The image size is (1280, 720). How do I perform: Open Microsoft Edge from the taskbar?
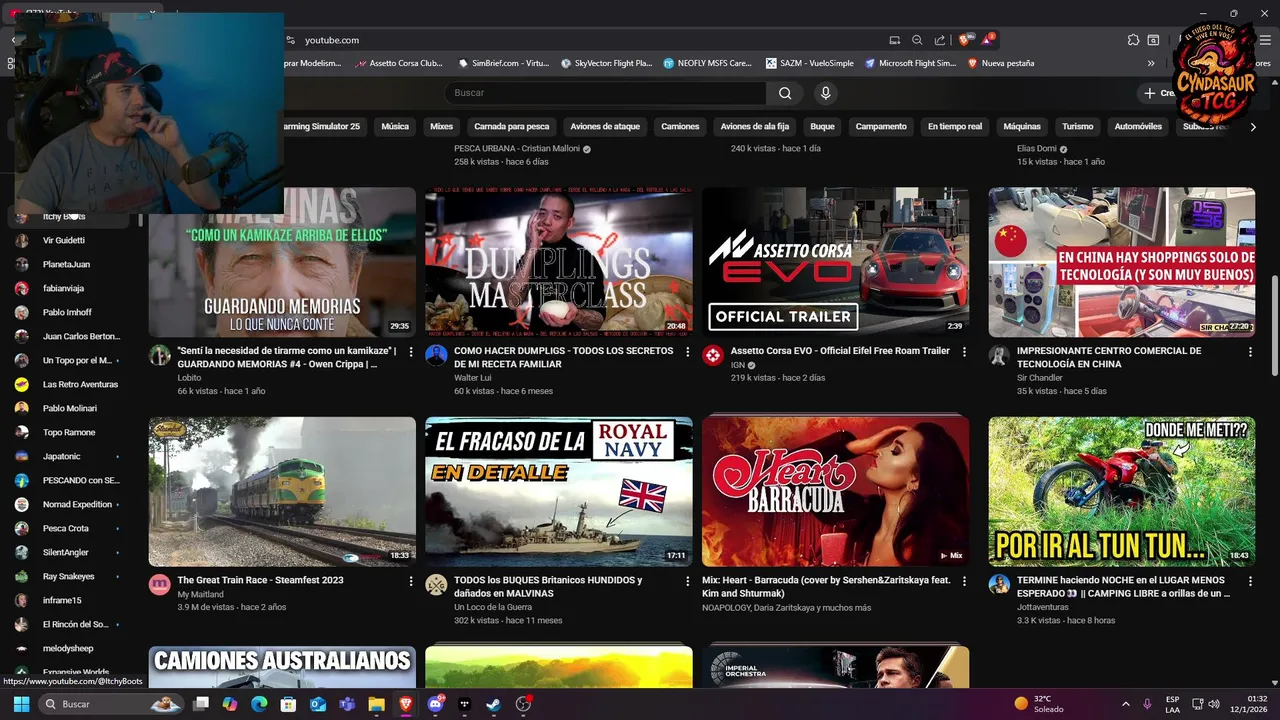tap(259, 704)
